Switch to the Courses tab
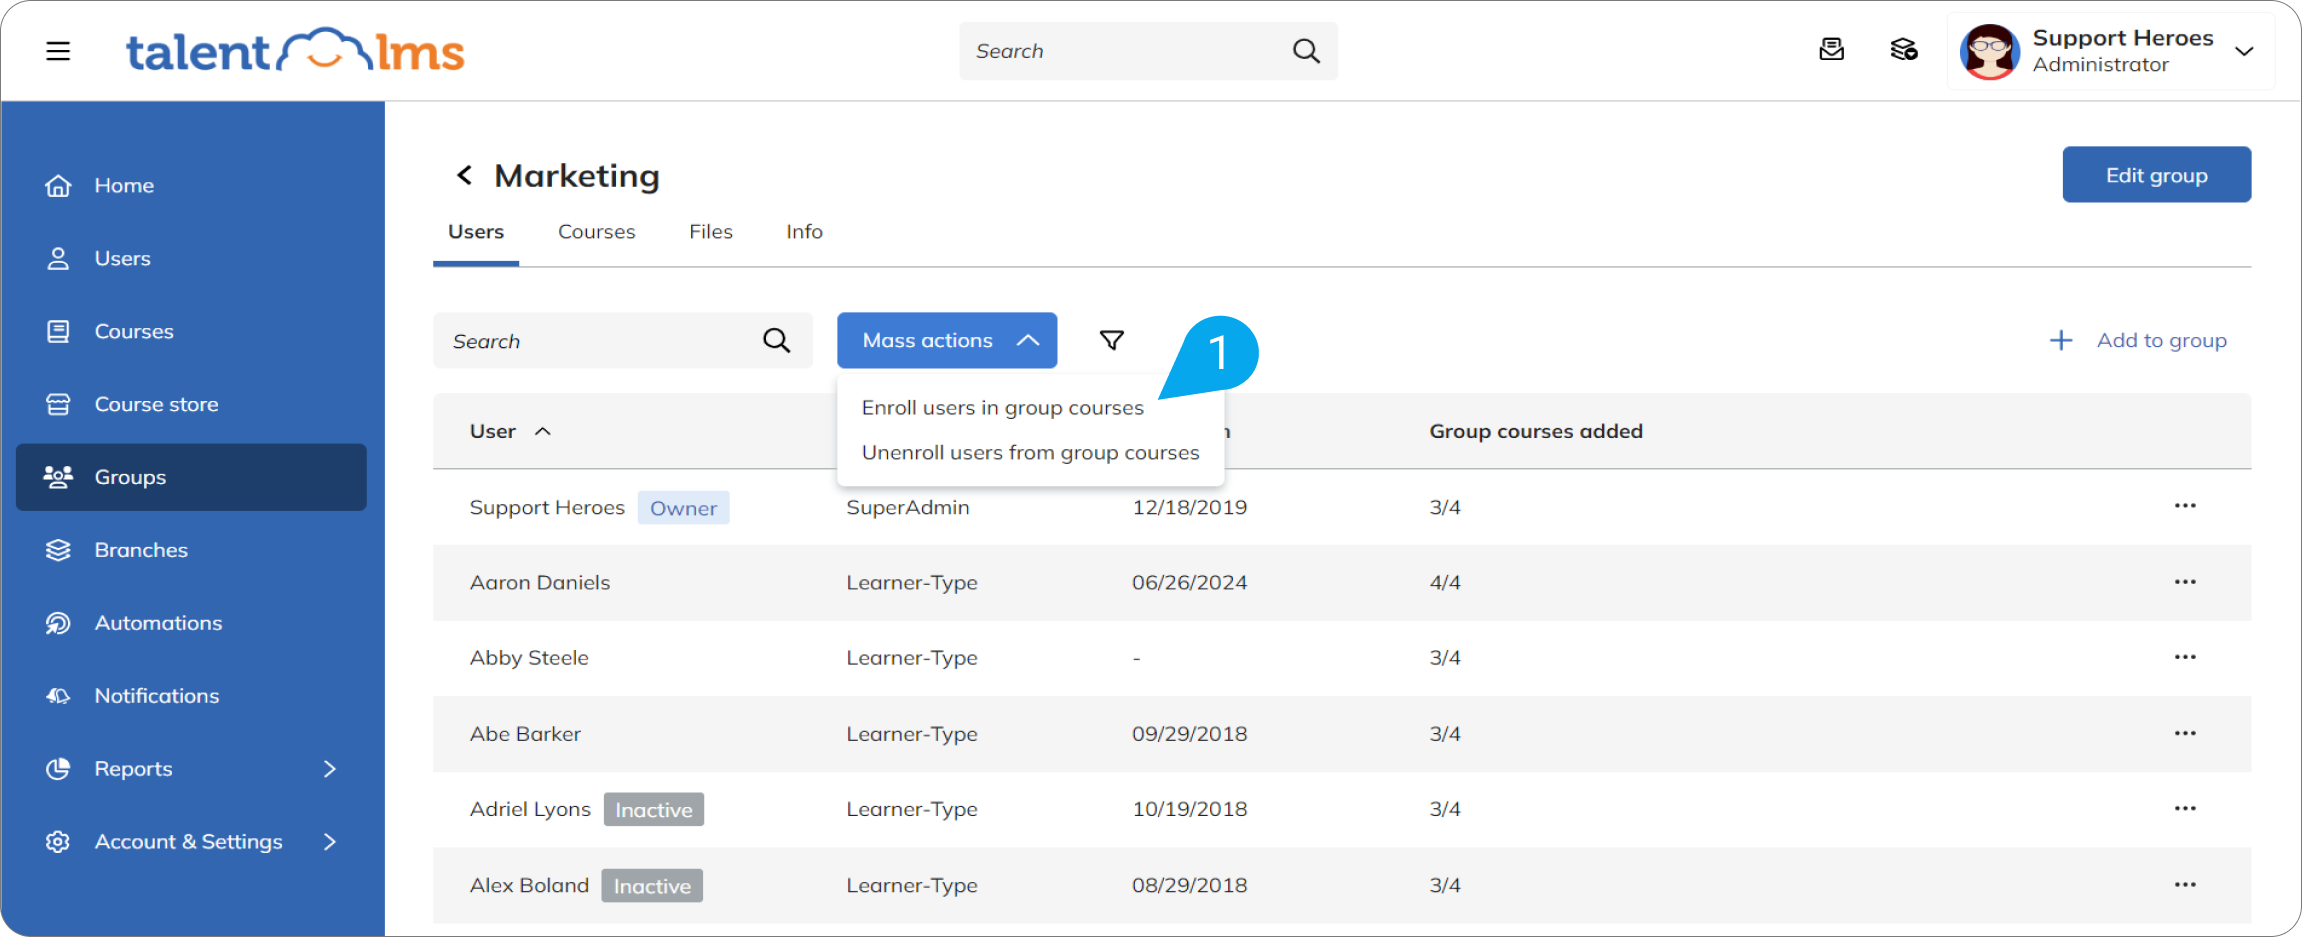 [x=596, y=232]
